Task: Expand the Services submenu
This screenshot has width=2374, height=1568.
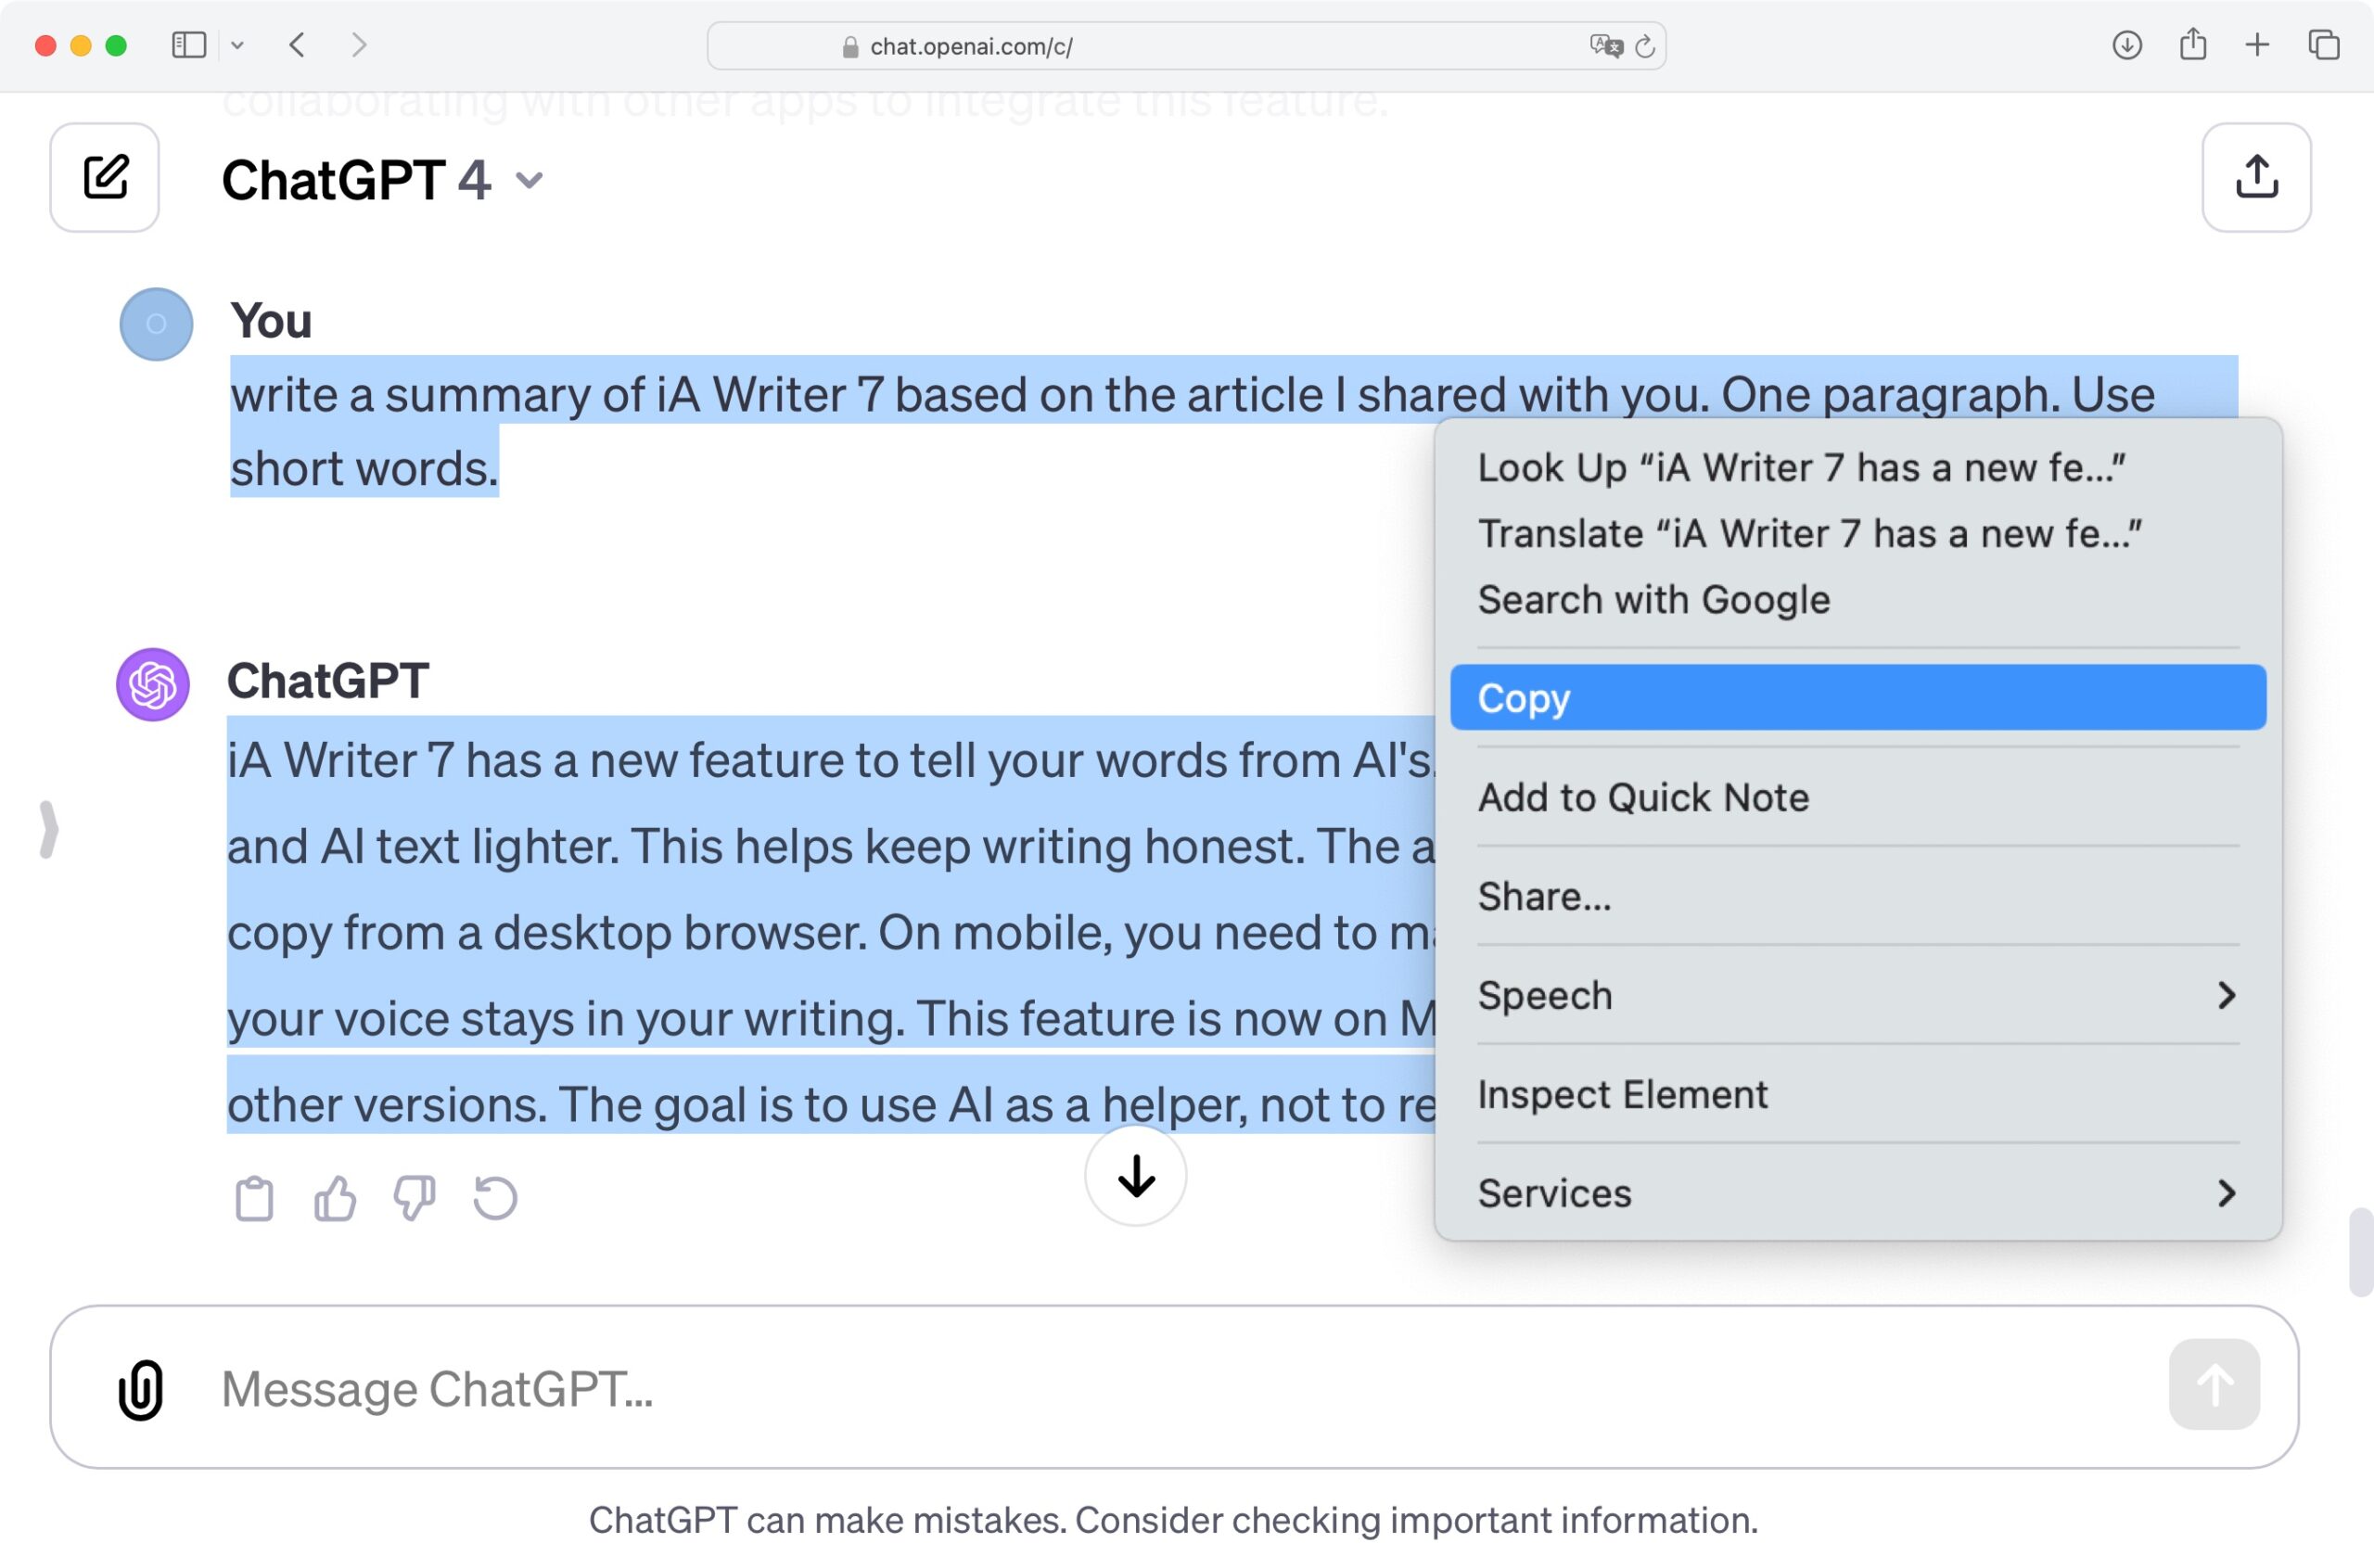Action: (x=1857, y=1193)
